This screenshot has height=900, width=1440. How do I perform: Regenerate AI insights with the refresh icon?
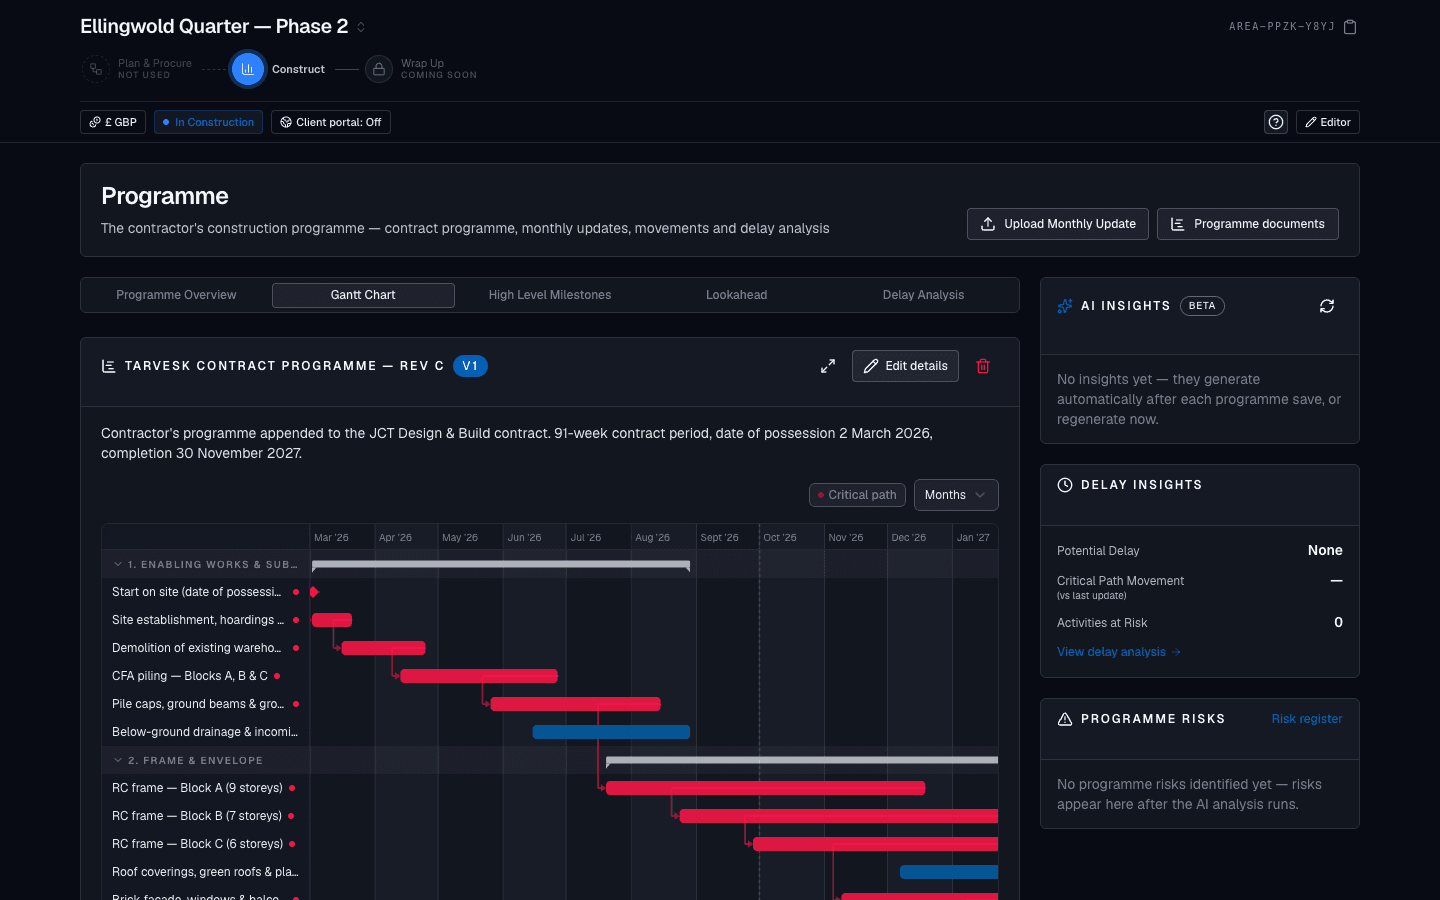tap(1327, 306)
